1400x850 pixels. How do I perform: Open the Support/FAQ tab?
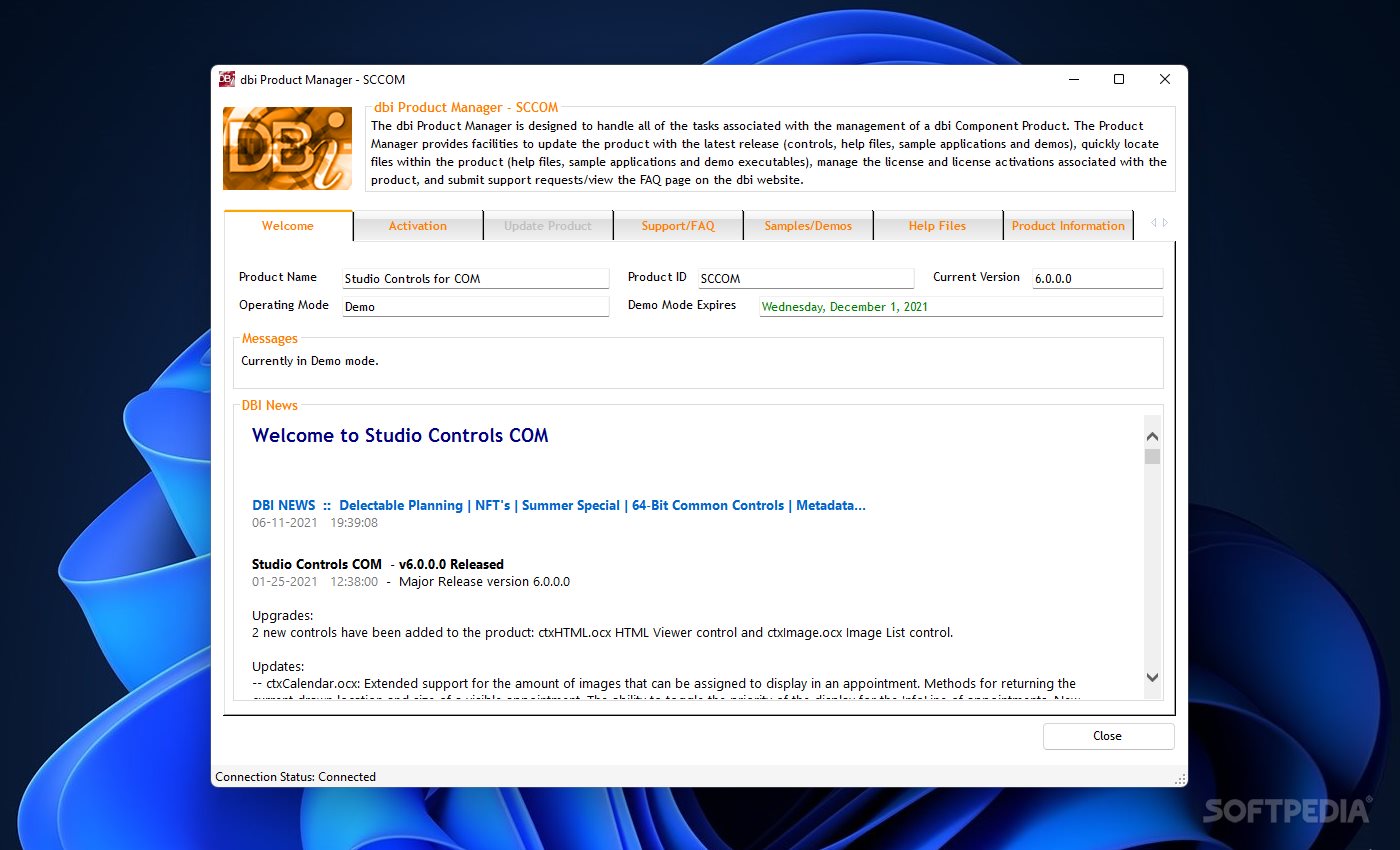coord(678,226)
